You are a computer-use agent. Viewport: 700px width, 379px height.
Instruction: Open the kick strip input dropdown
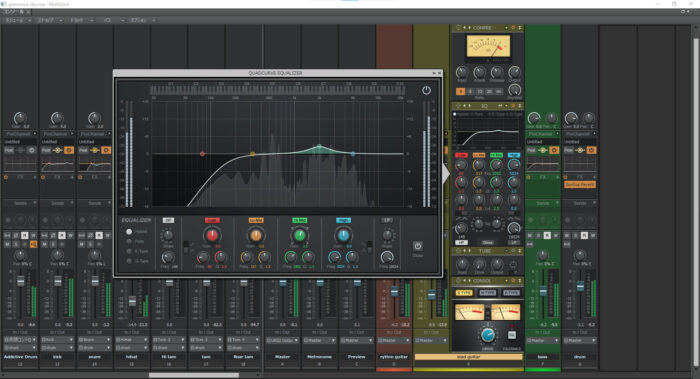coord(57,340)
